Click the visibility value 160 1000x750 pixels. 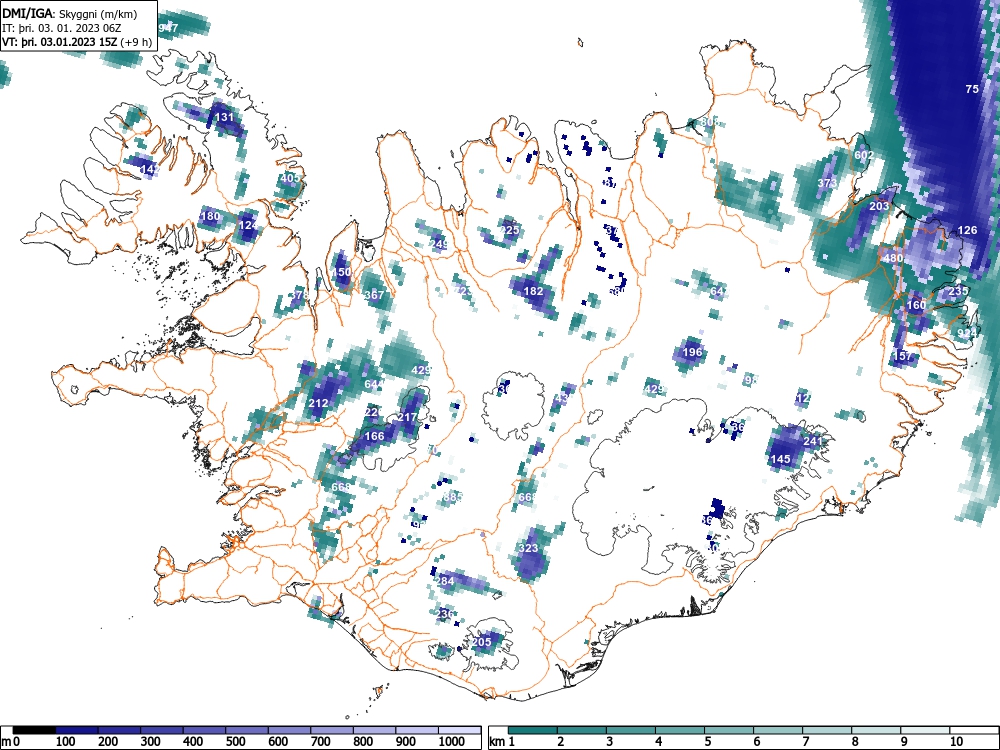(916, 305)
